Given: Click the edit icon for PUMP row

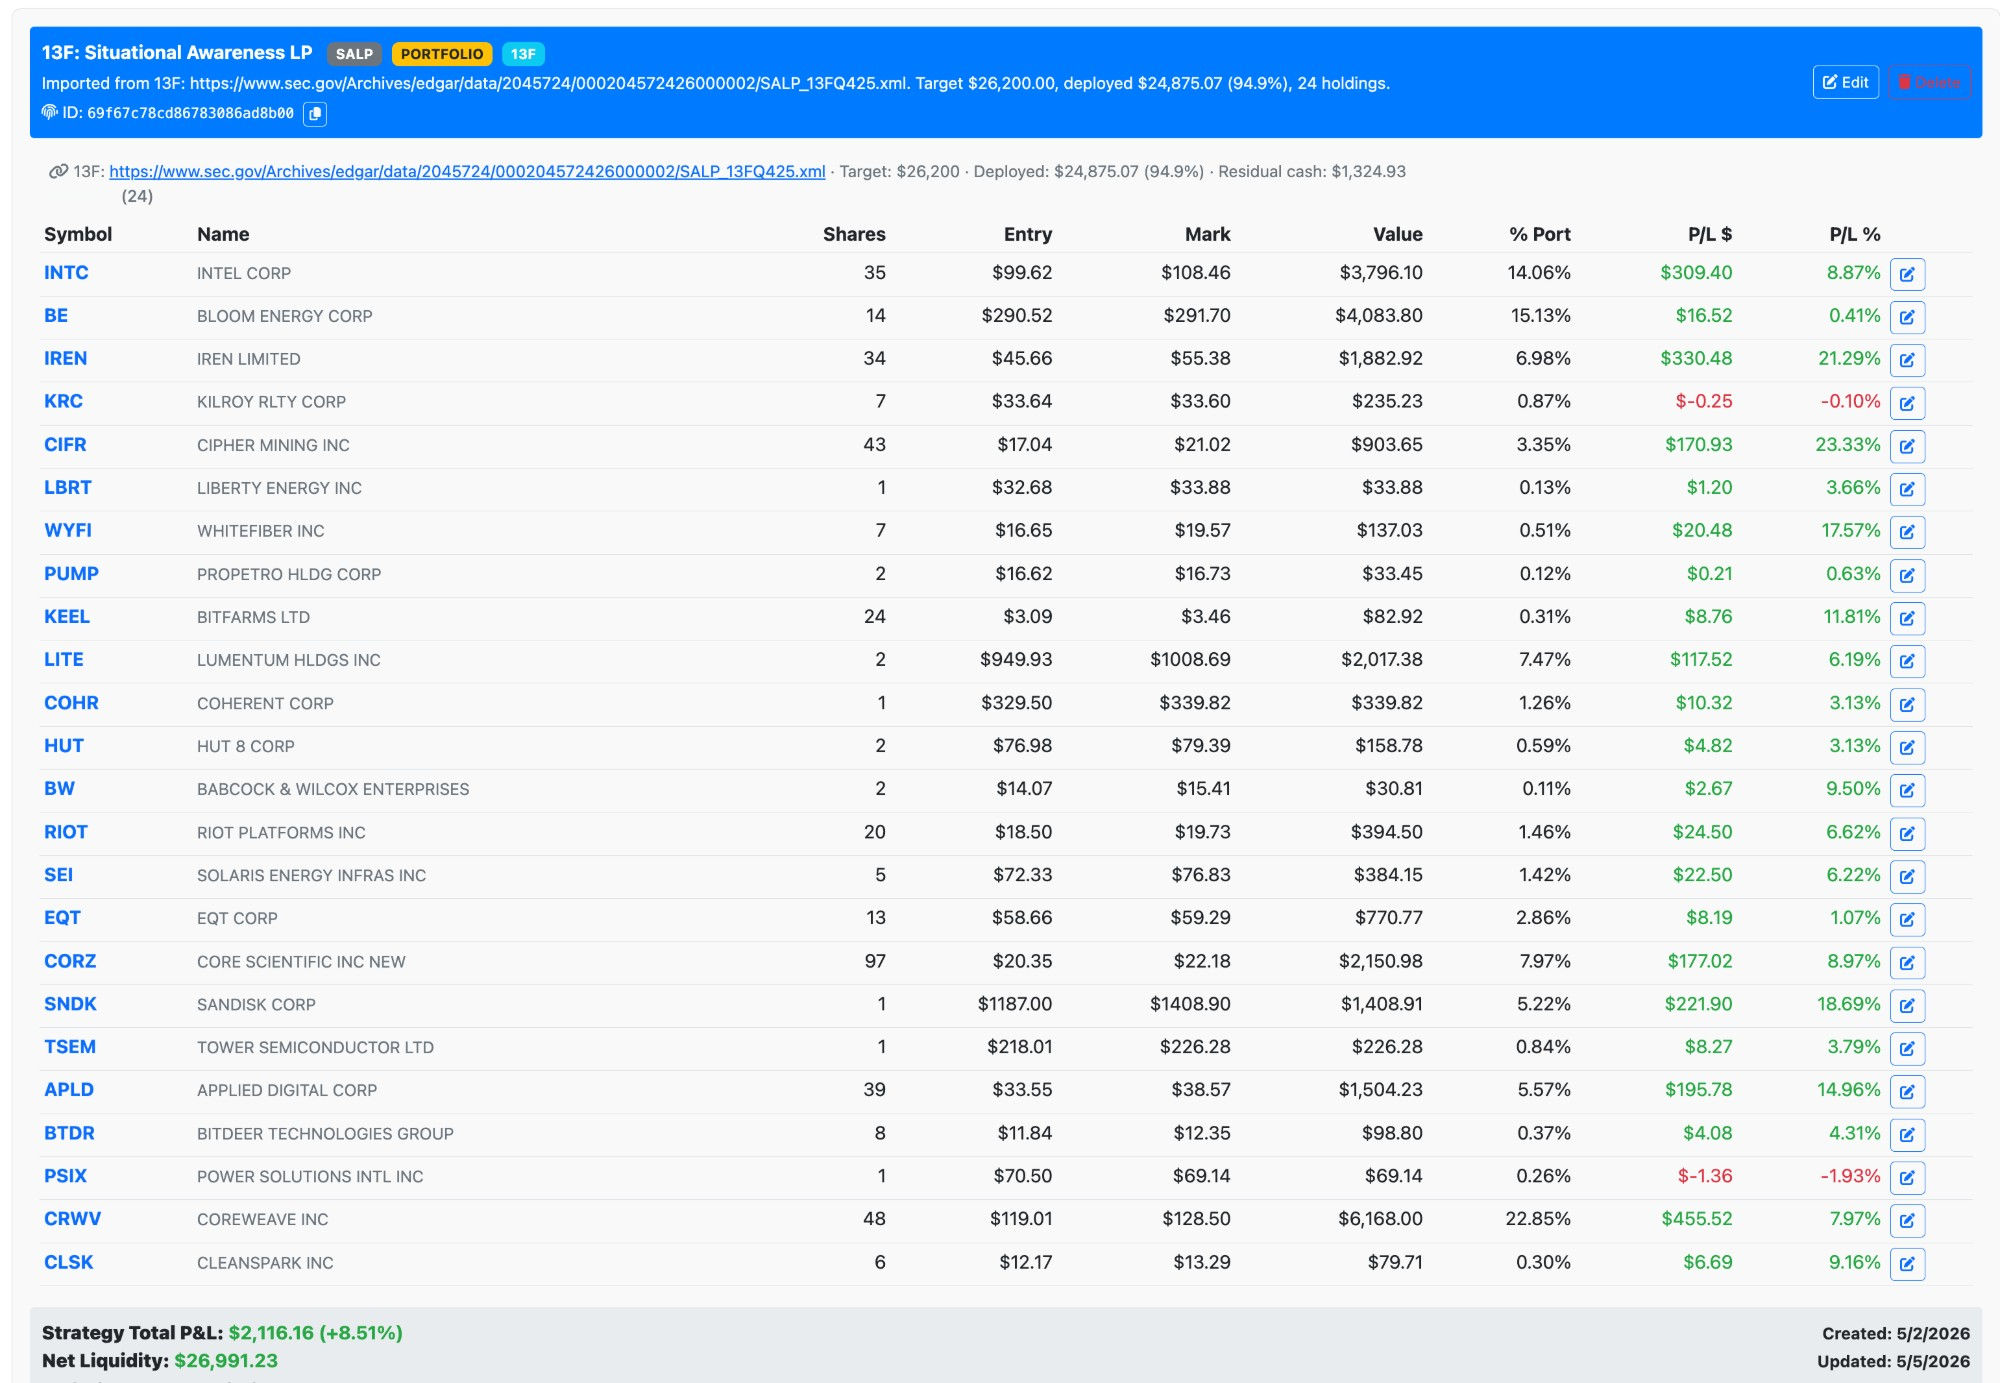Looking at the screenshot, I should (1907, 575).
